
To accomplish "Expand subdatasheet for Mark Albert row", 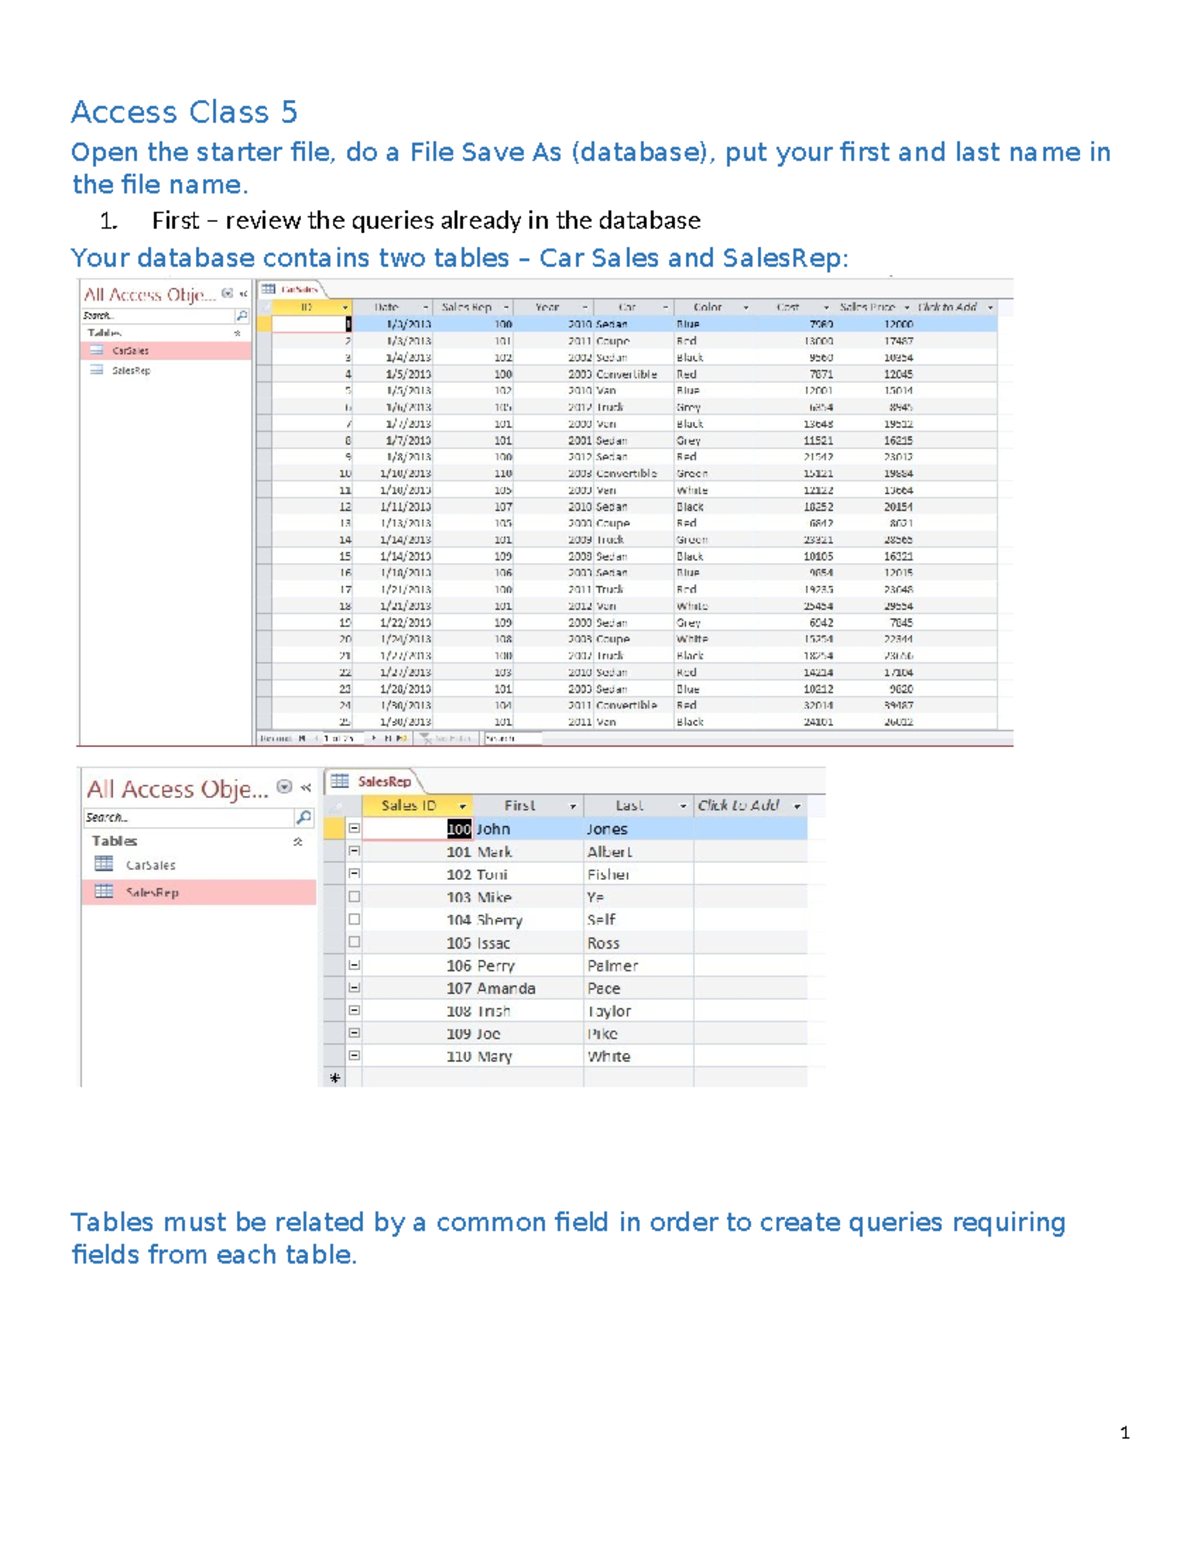I will [x=354, y=851].
